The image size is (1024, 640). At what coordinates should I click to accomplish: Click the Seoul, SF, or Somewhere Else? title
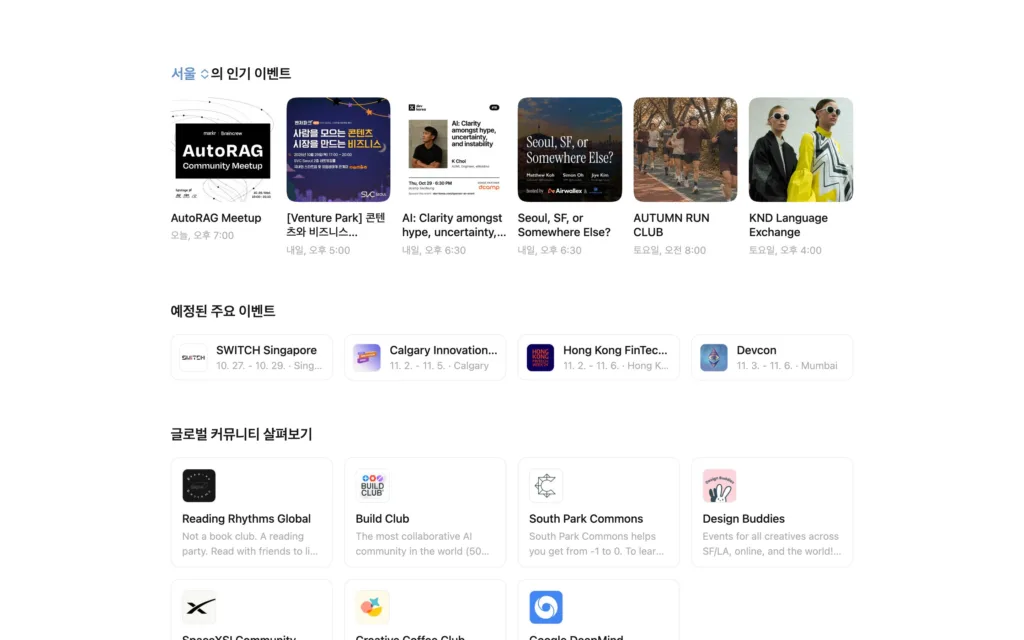[x=564, y=225]
